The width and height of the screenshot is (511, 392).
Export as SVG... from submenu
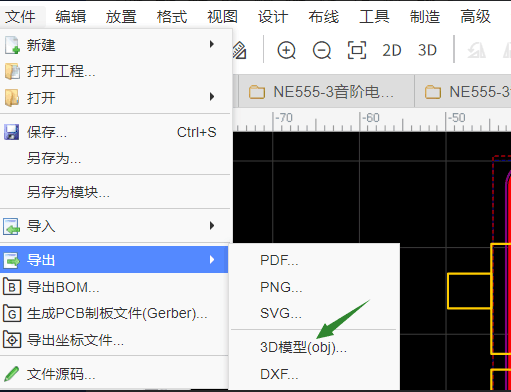tap(314, 313)
